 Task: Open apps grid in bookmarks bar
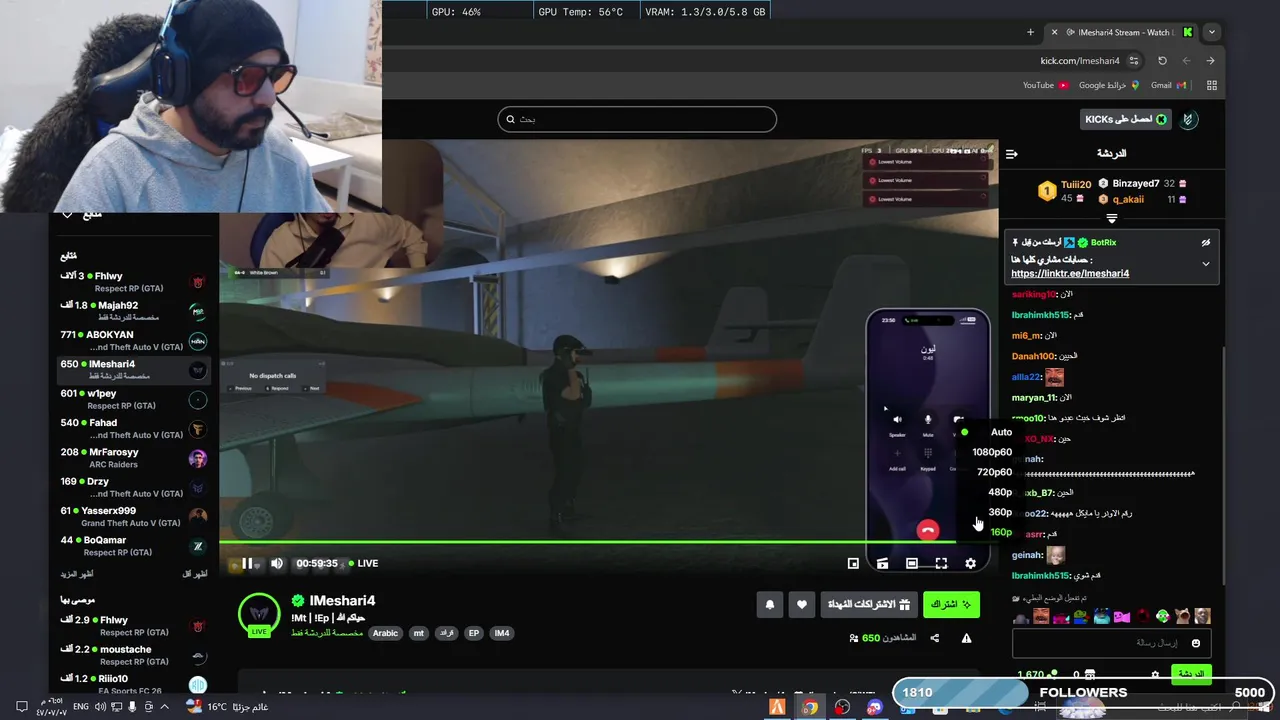click(x=1211, y=86)
